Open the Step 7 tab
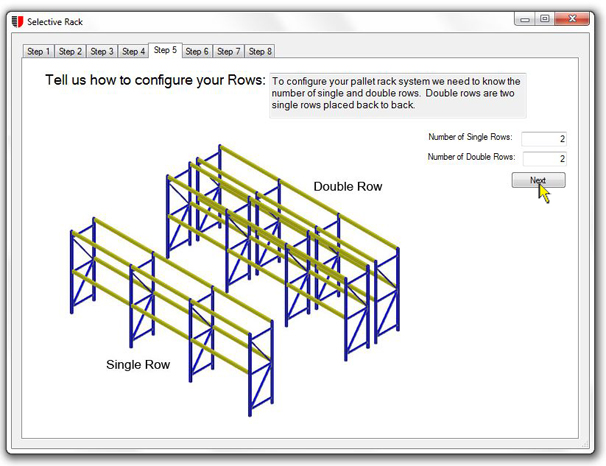The width and height of the screenshot is (606, 466). click(228, 51)
